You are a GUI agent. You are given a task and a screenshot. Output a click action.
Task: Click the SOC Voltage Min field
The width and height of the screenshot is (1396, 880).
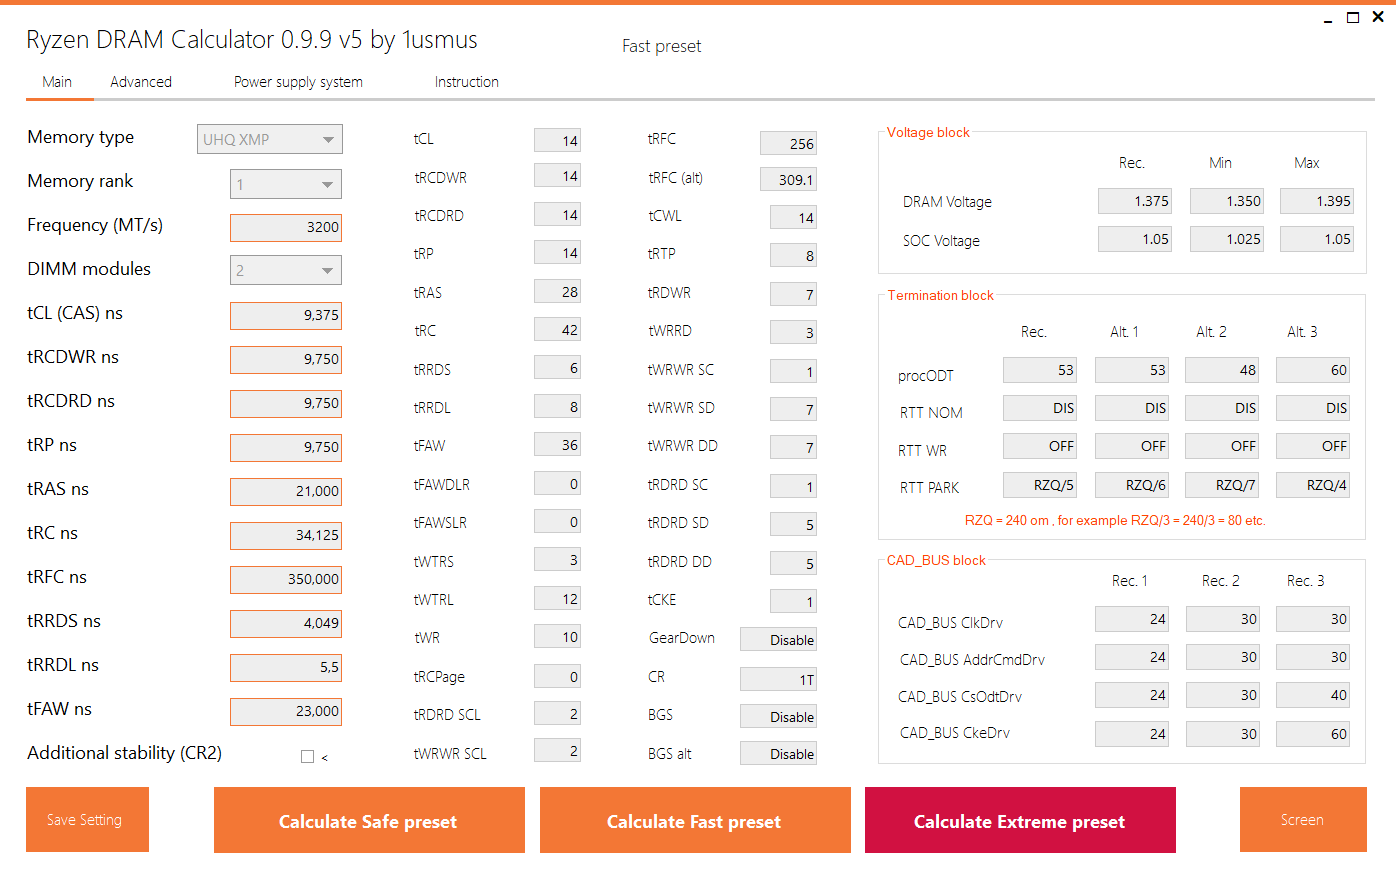[1227, 239]
